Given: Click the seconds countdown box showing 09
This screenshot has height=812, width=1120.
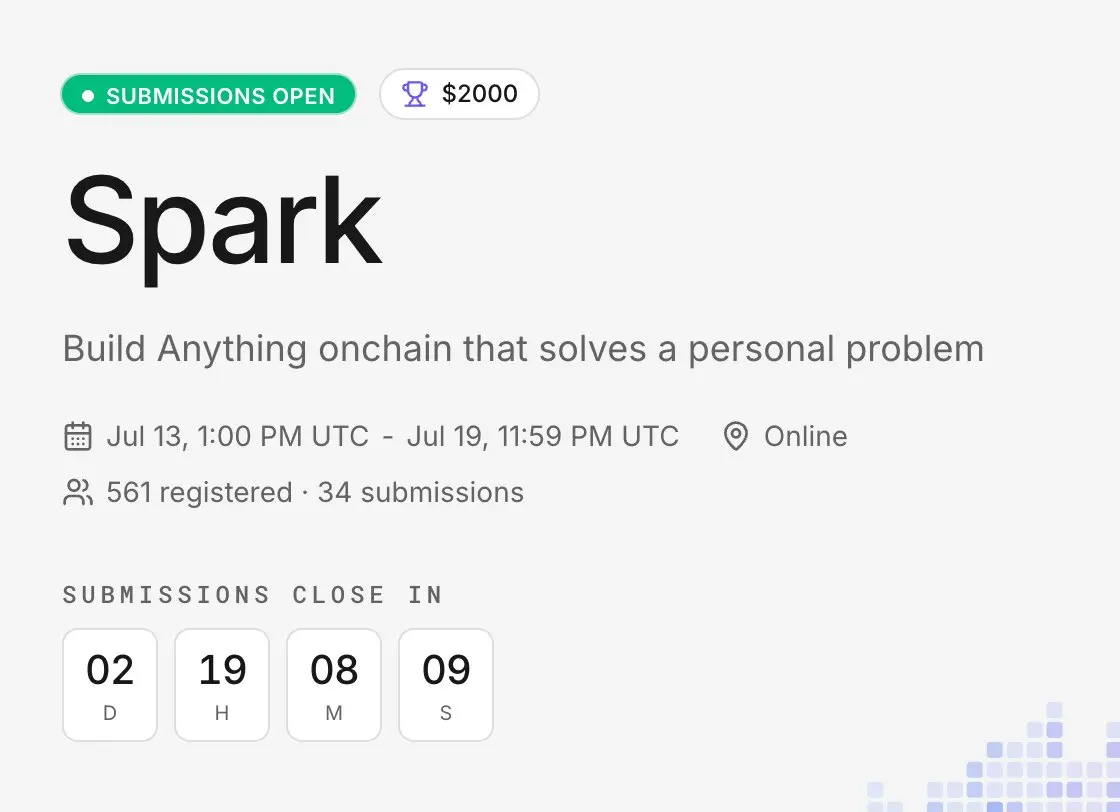Looking at the screenshot, I should (446, 685).
